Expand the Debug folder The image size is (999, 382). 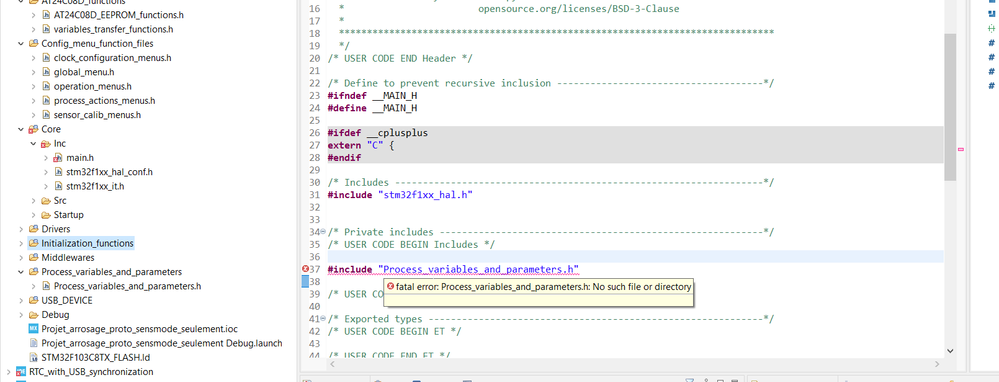coord(21,315)
